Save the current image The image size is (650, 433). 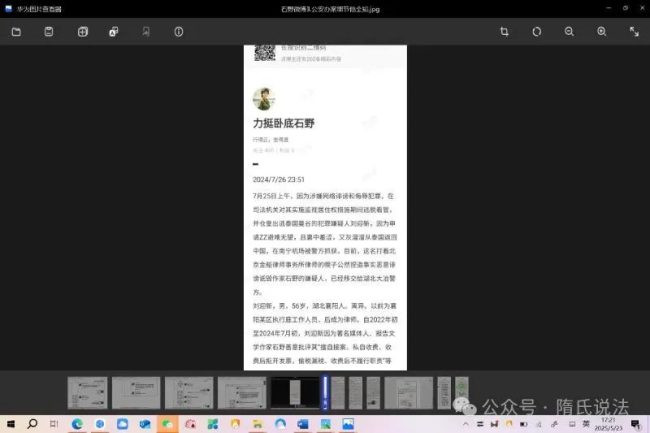point(49,32)
